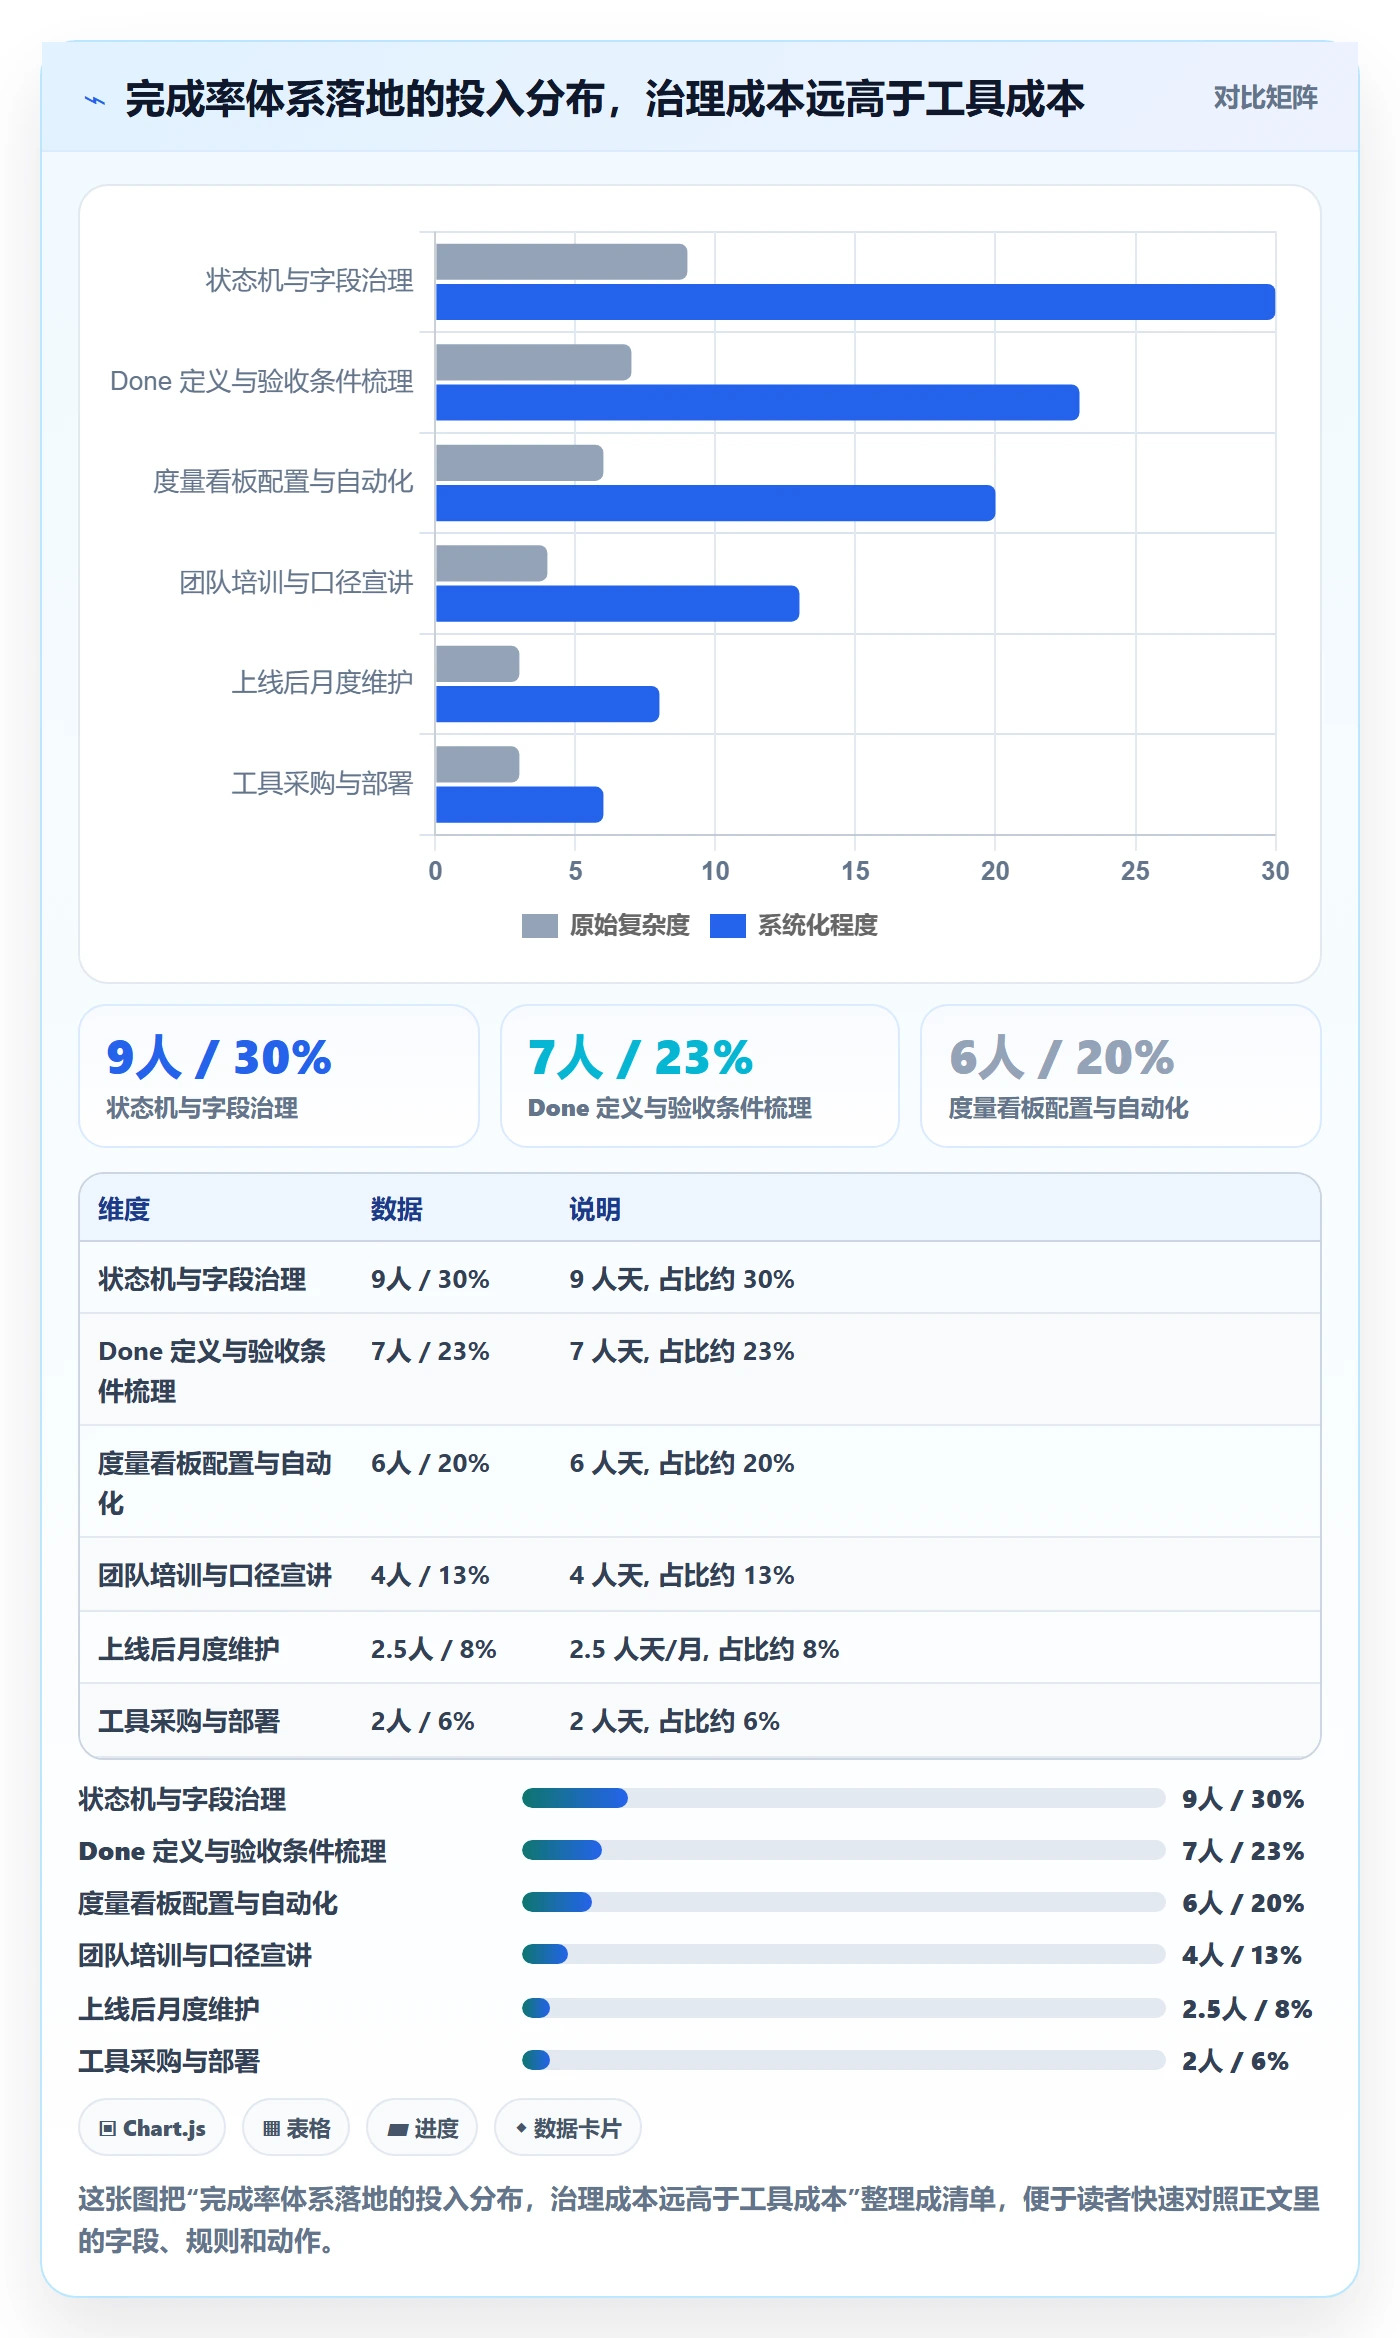Select table cell 4人 / 13%
Image resolution: width=1400 pixels, height=2338 pixels.
click(x=430, y=1575)
